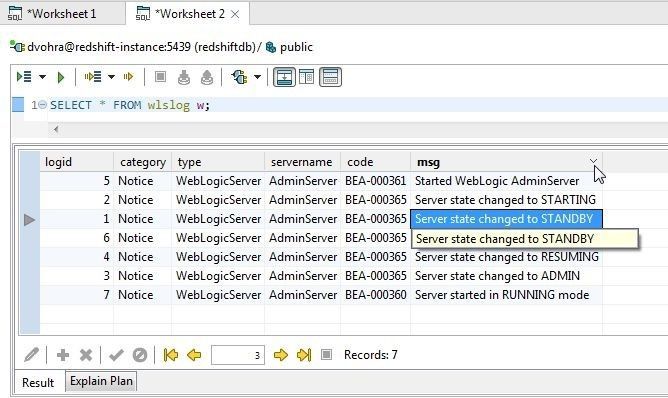Go to first record with yellow arrow icon

tap(171, 355)
